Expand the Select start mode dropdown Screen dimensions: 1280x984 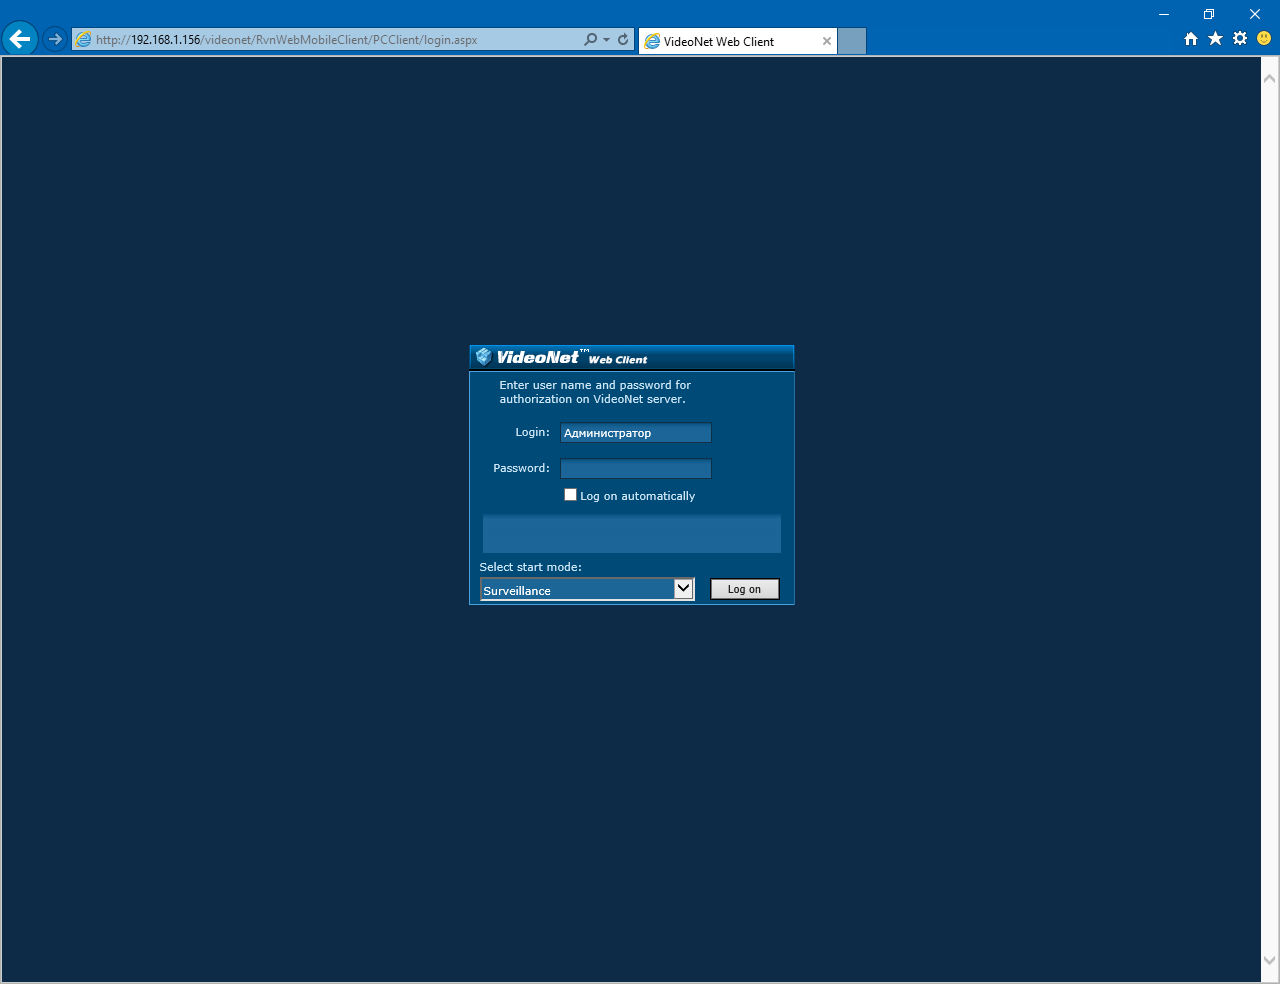point(683,589)
